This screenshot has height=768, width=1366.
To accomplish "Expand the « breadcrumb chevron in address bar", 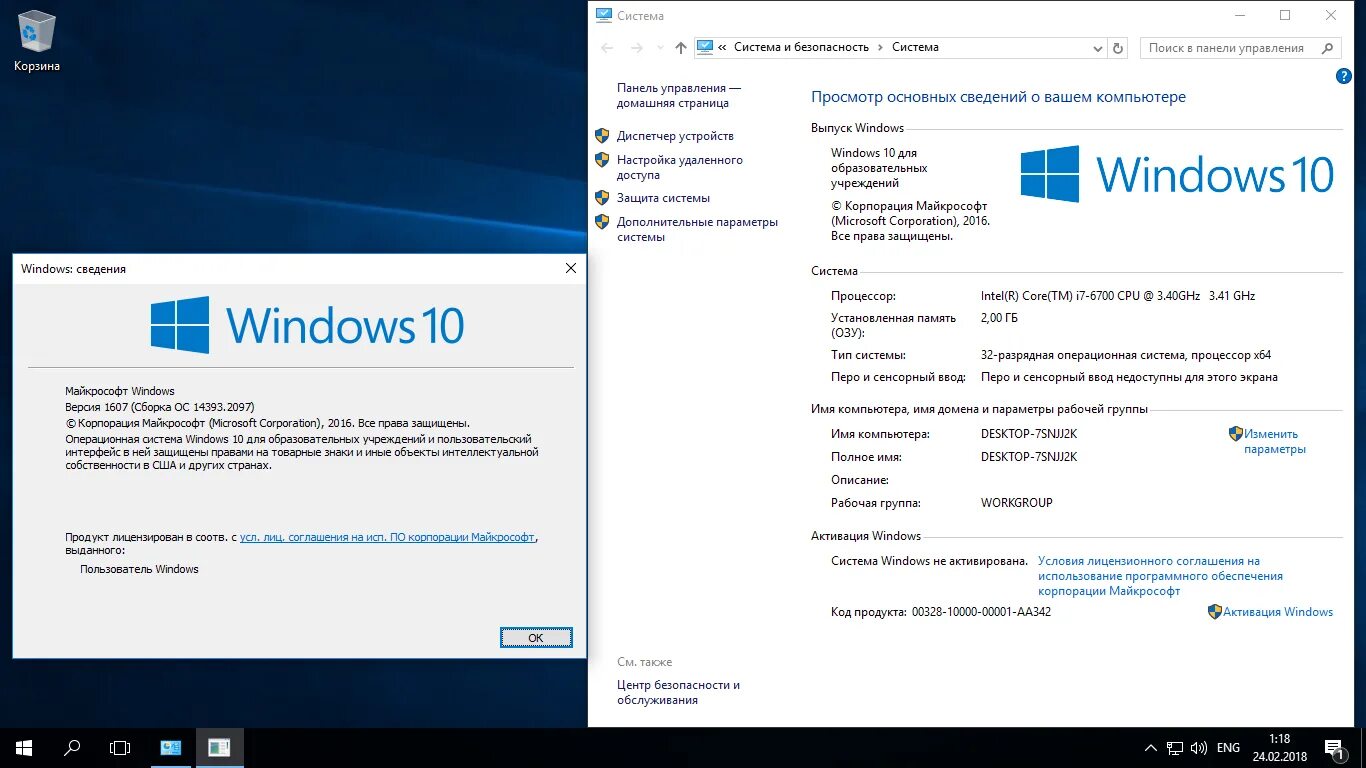I will tap(722, 47).
